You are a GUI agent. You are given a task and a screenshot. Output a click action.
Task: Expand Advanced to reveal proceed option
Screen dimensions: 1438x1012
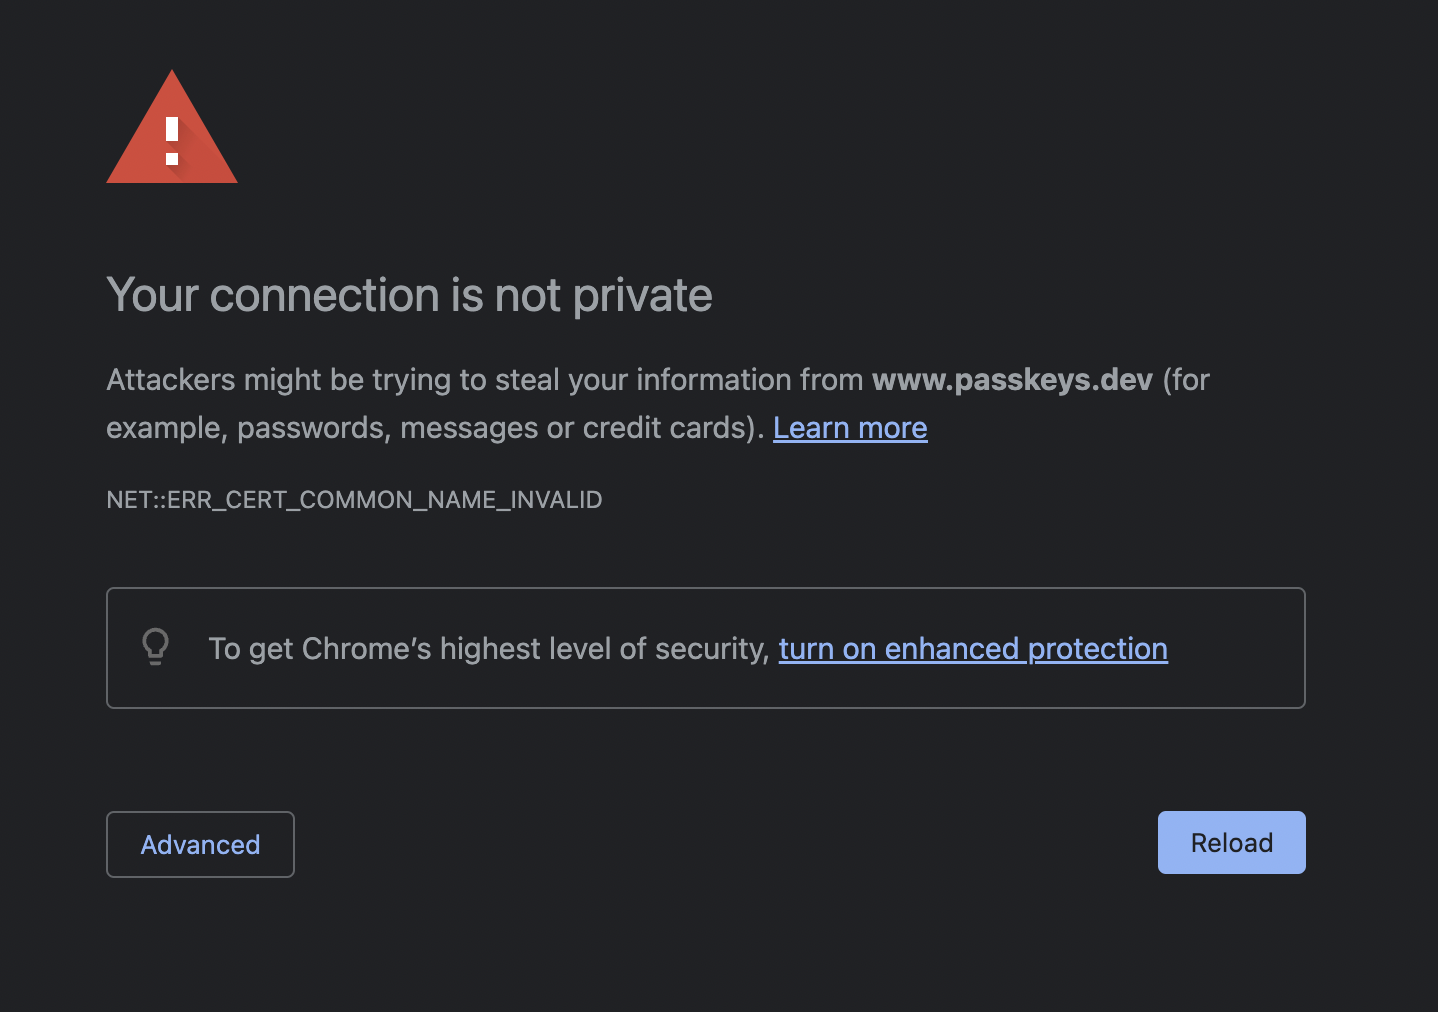[200, 844]
